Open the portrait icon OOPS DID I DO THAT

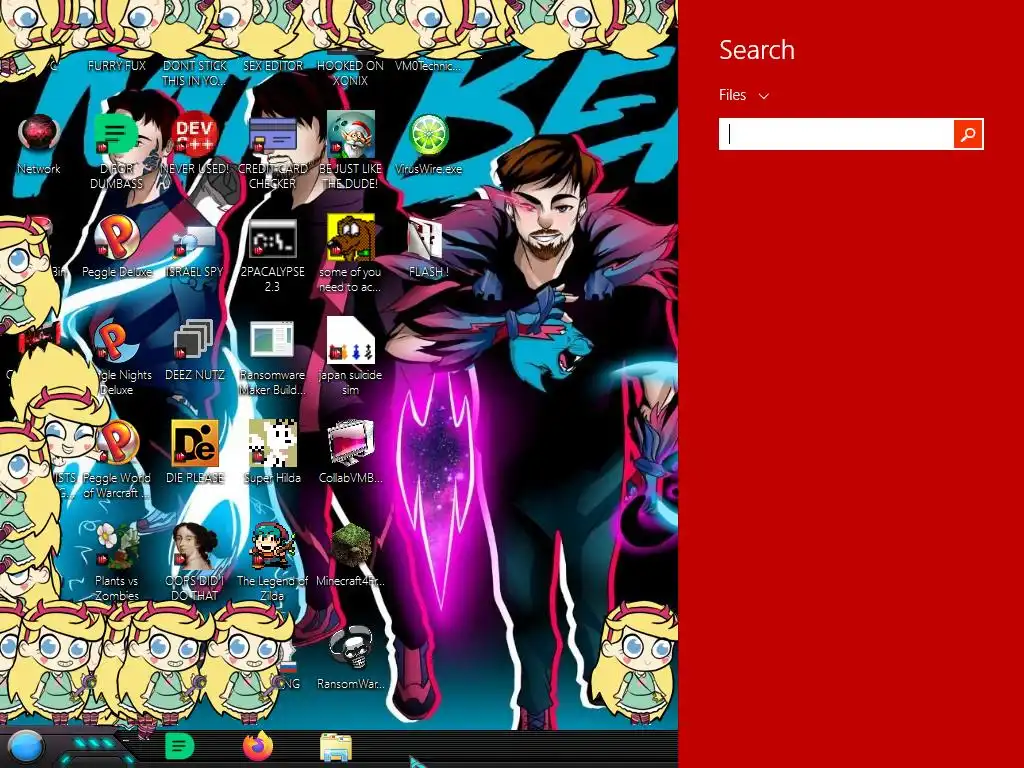click(194, 546)
